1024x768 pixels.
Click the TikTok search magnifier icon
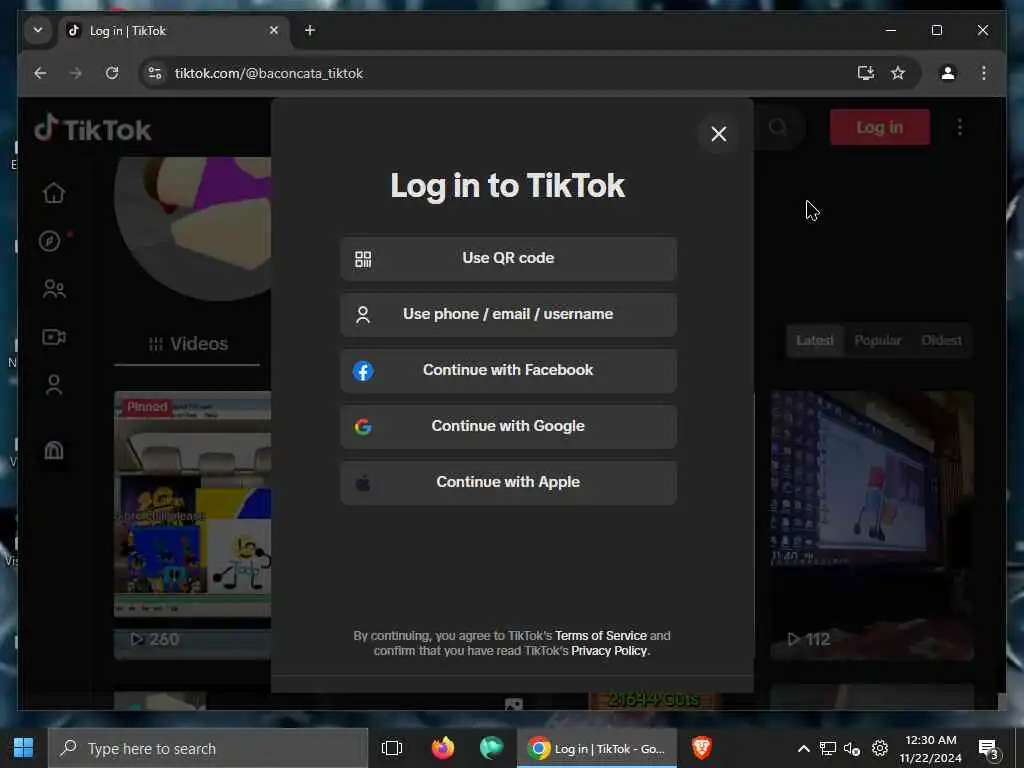pyautogui.click(x=777, y=127)
